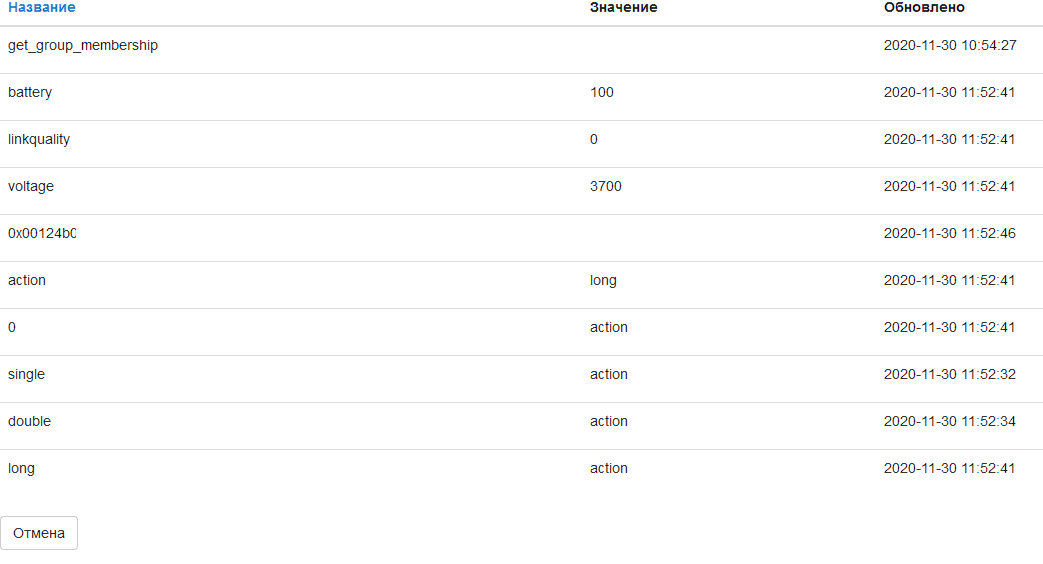Click the 0x00124b0 property name
Image resolution: width=1043 pixels, height=564 pixels.
[x=42, y=234]
